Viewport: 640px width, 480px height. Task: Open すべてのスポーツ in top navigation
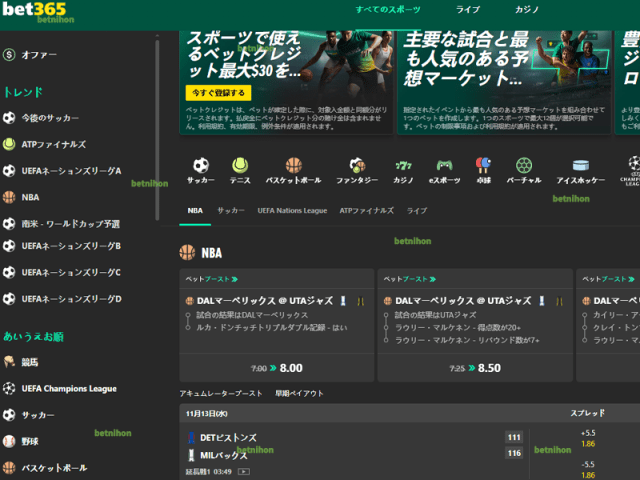pos(388,9)
